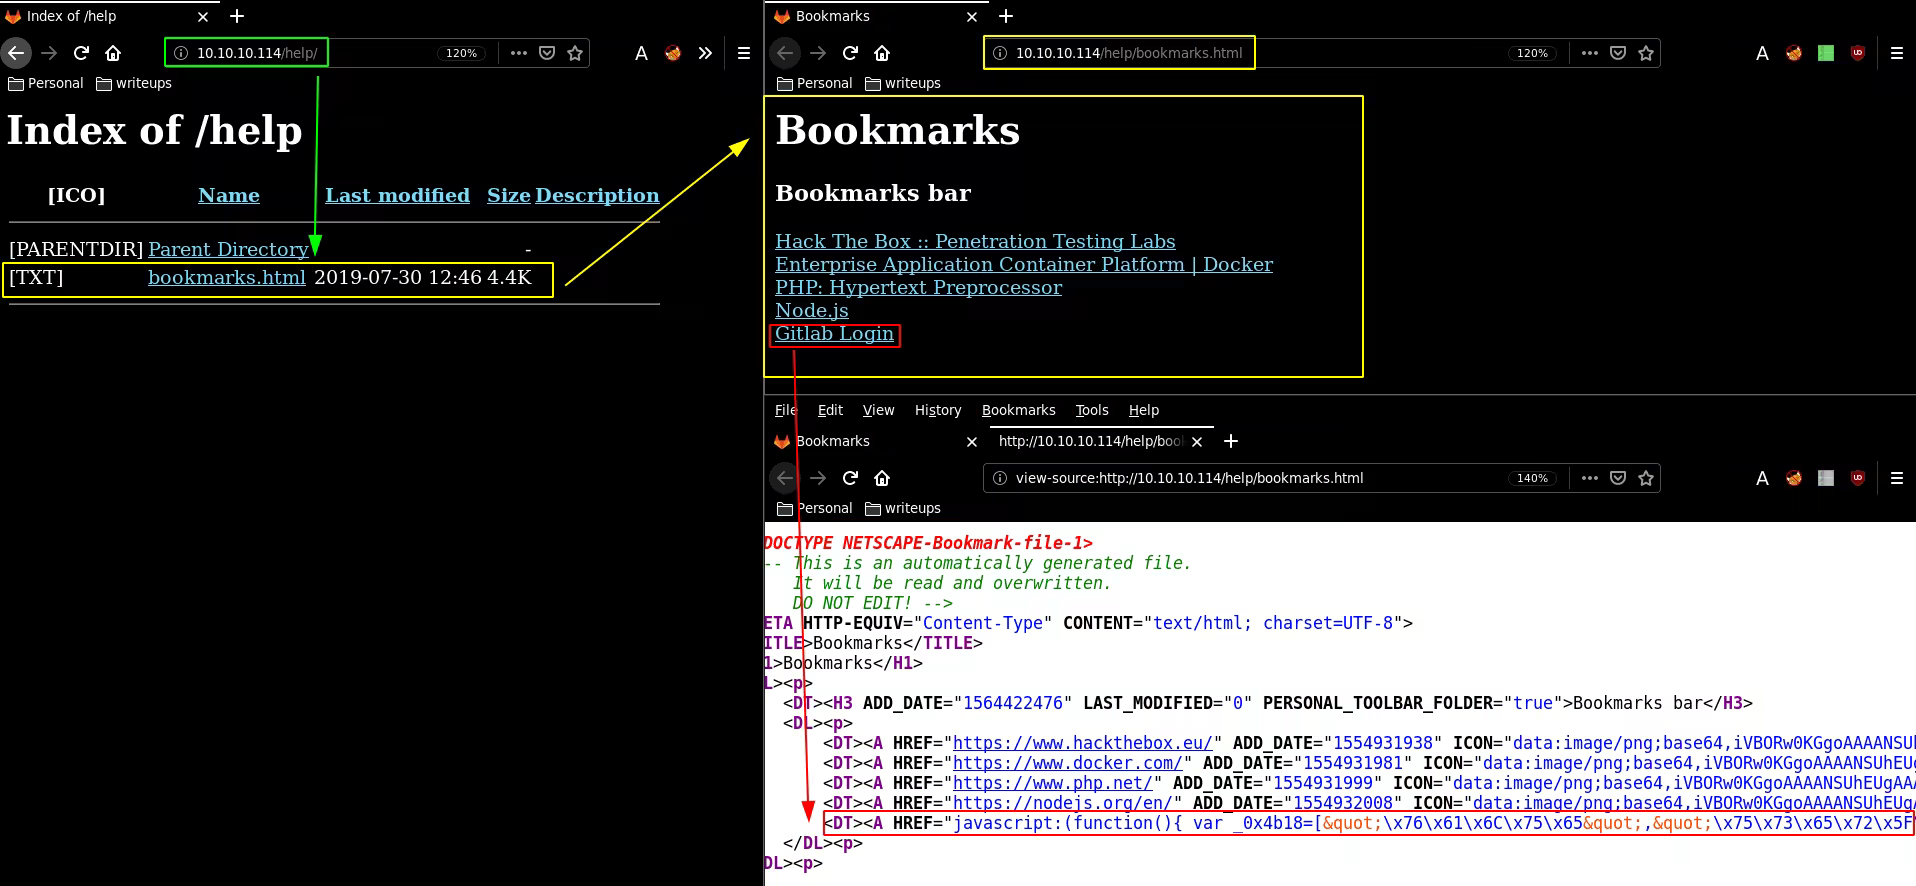Open the History menu

point(937,410)
